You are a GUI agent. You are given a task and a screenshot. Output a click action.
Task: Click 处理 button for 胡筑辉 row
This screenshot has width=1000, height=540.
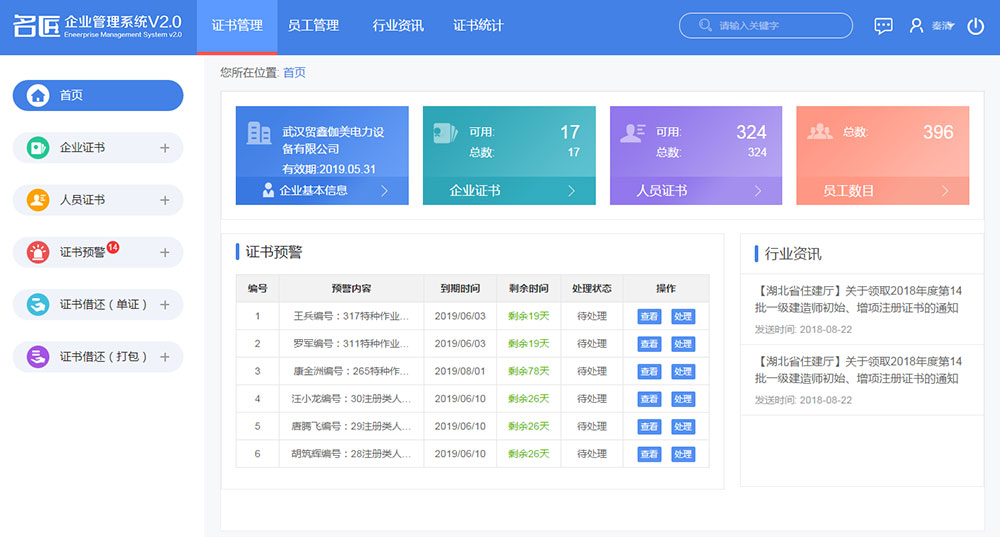683,454
